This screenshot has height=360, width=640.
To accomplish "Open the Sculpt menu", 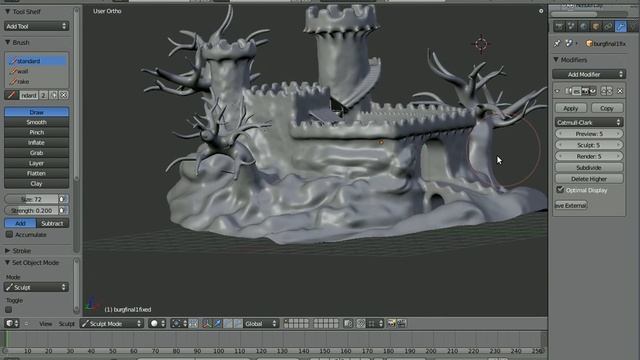I will [67, 324].
